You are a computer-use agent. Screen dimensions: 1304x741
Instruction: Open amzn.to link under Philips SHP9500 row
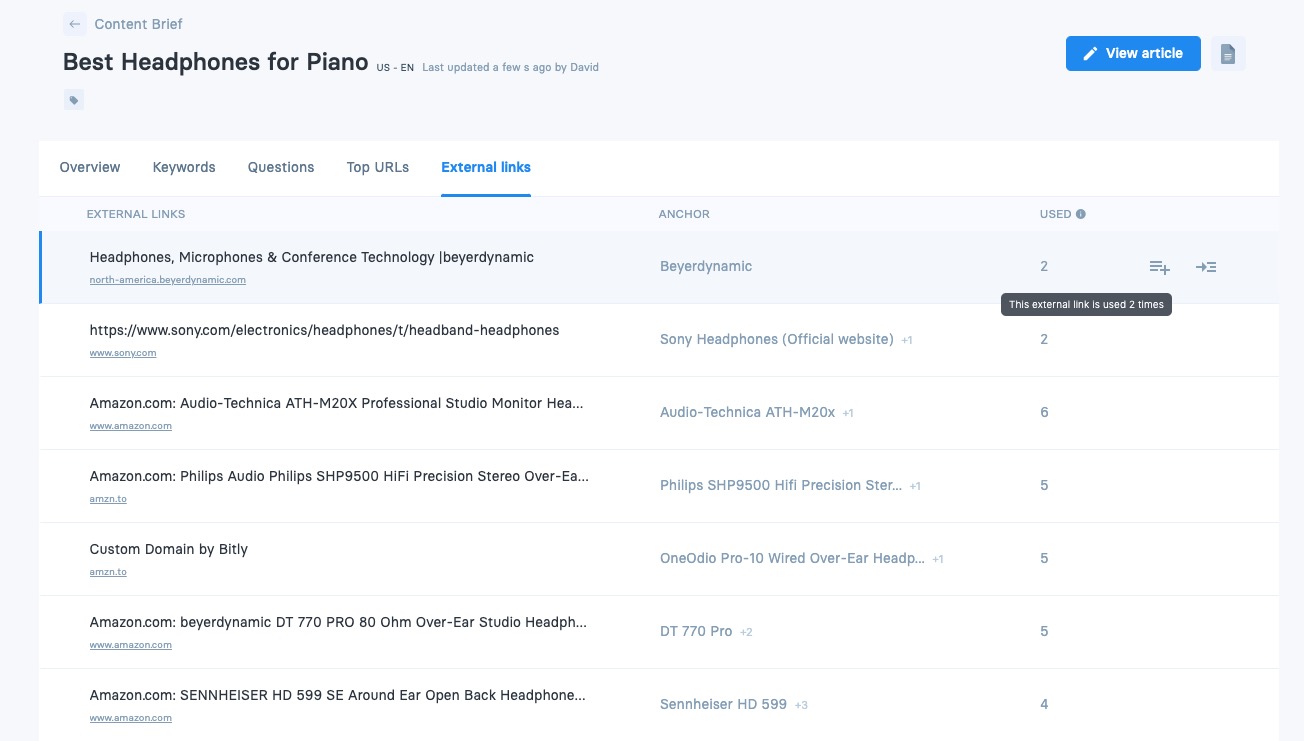point(108,499)
